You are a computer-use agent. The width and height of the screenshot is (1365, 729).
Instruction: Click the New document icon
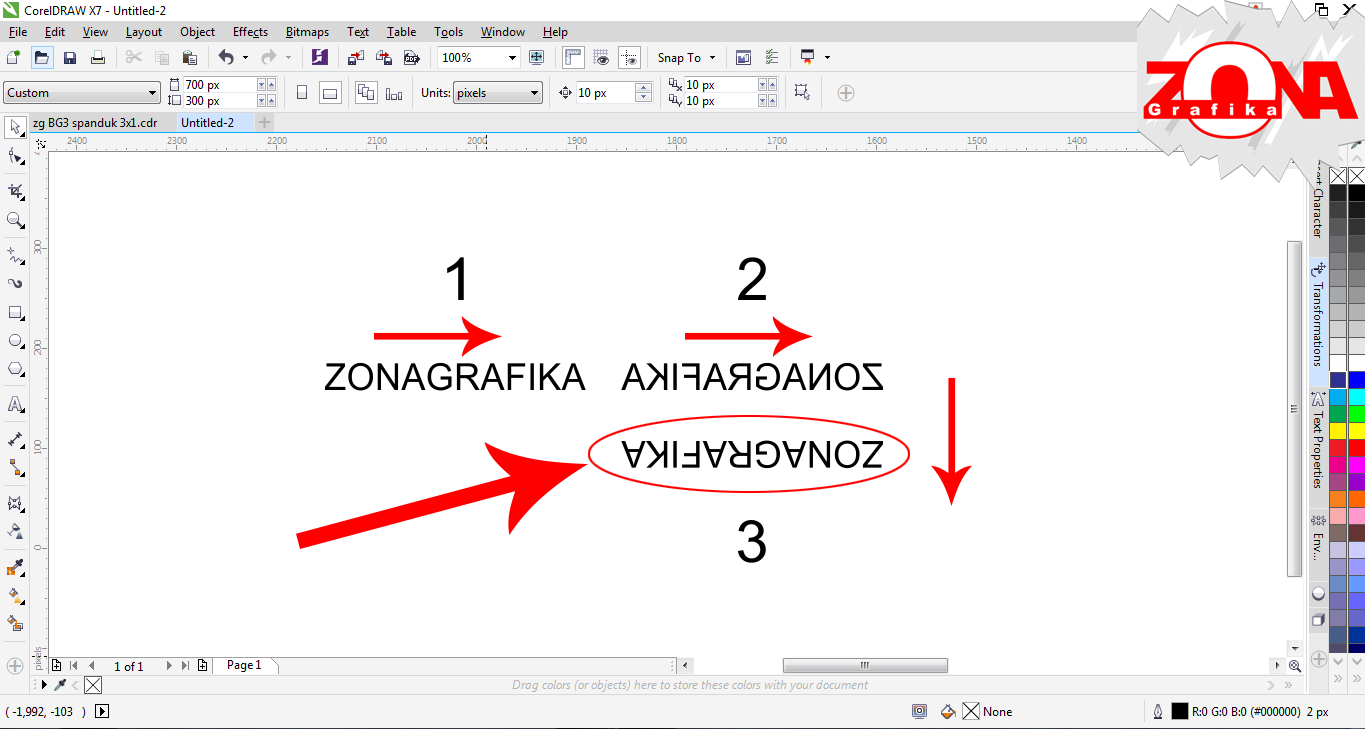point(14,57)
